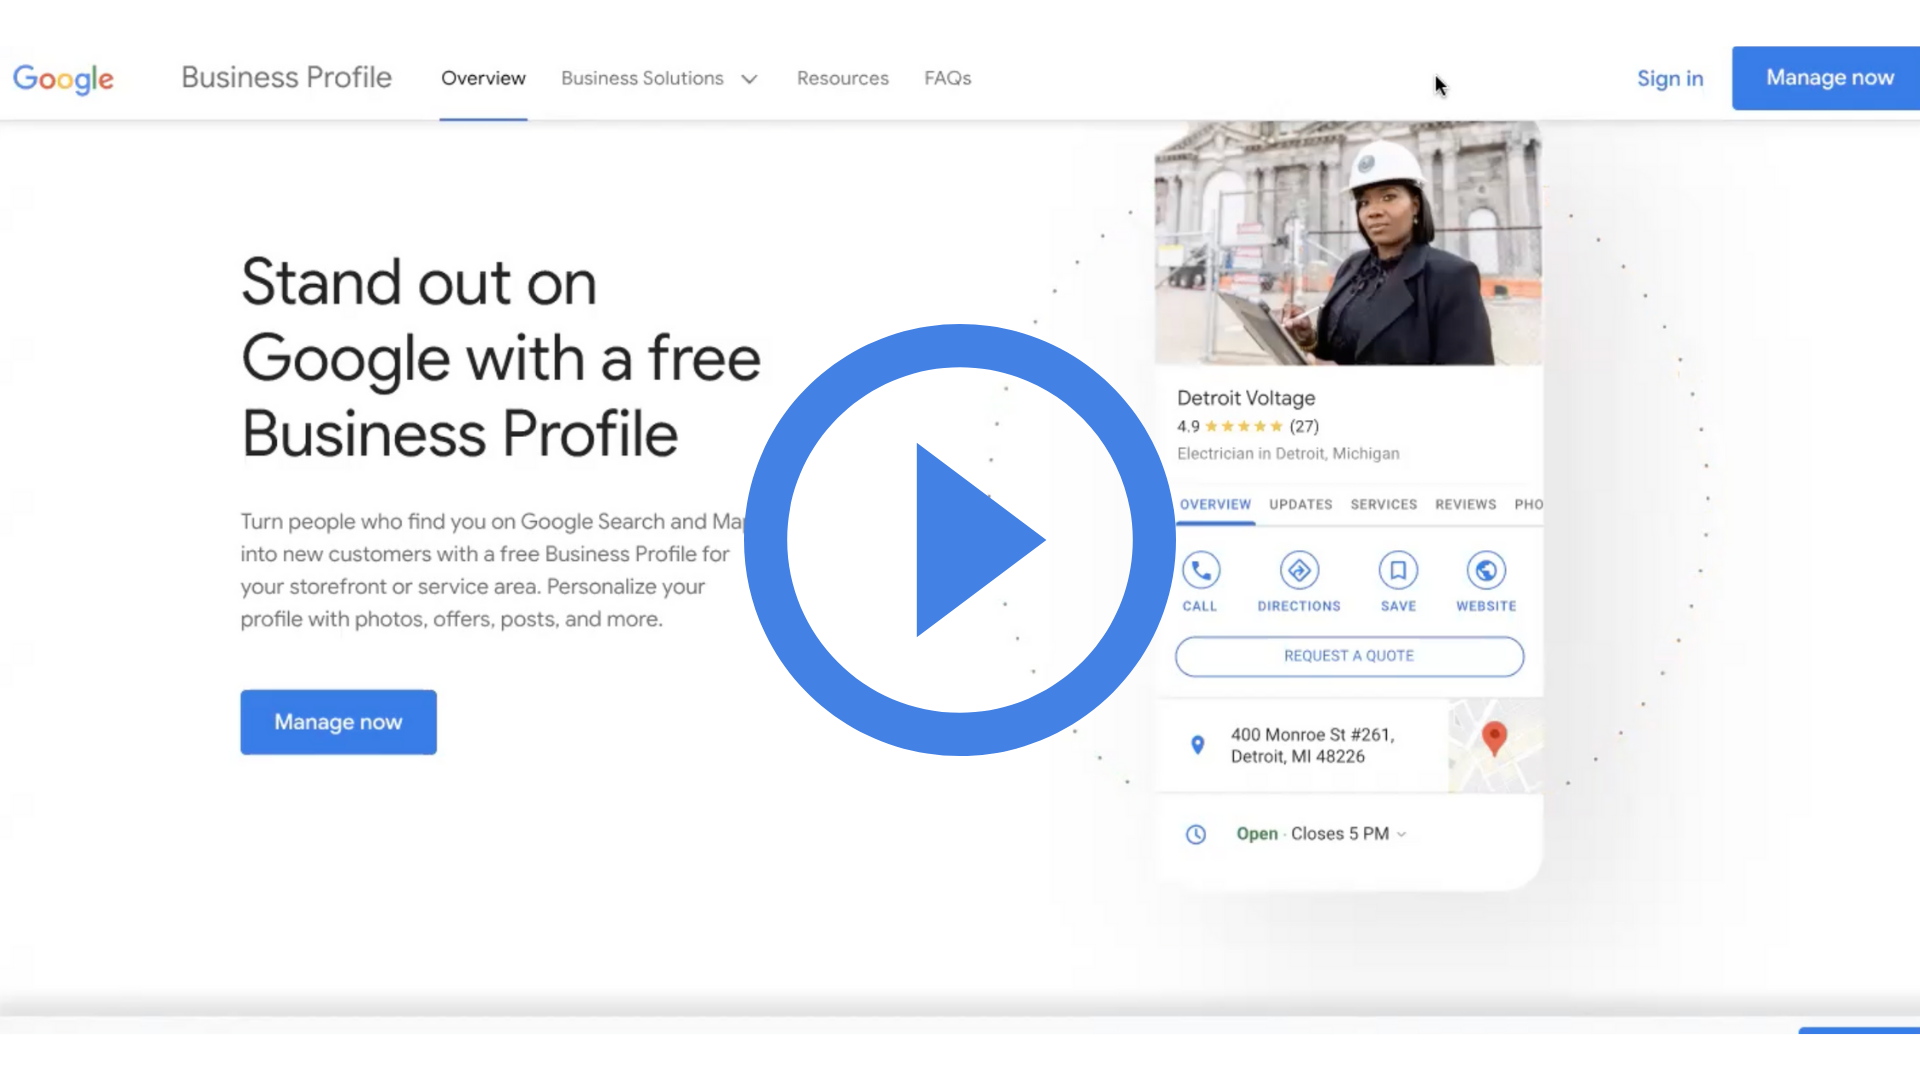This screenshot has width=1920, height=1080.
Task: Click the Business Profile title text
Action: pyautogui.click(x=286, y=78)
